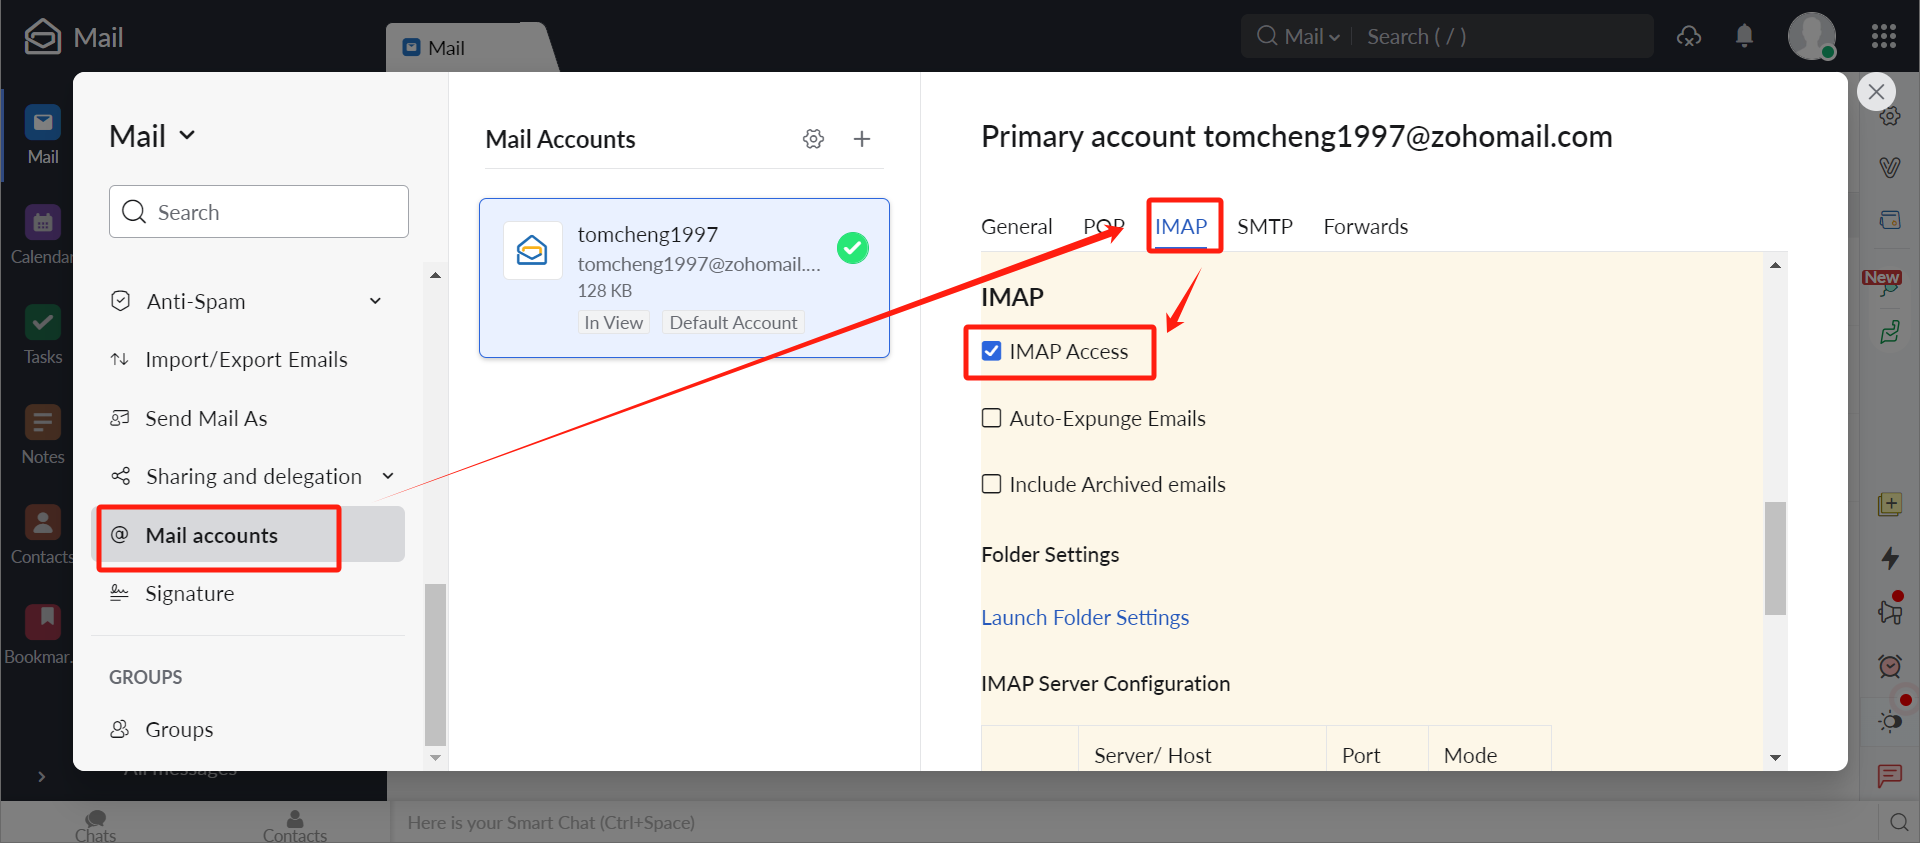Click the brightness theme icon on right rail
Screen dimensions: 1920x843
tap(1889, 720)
